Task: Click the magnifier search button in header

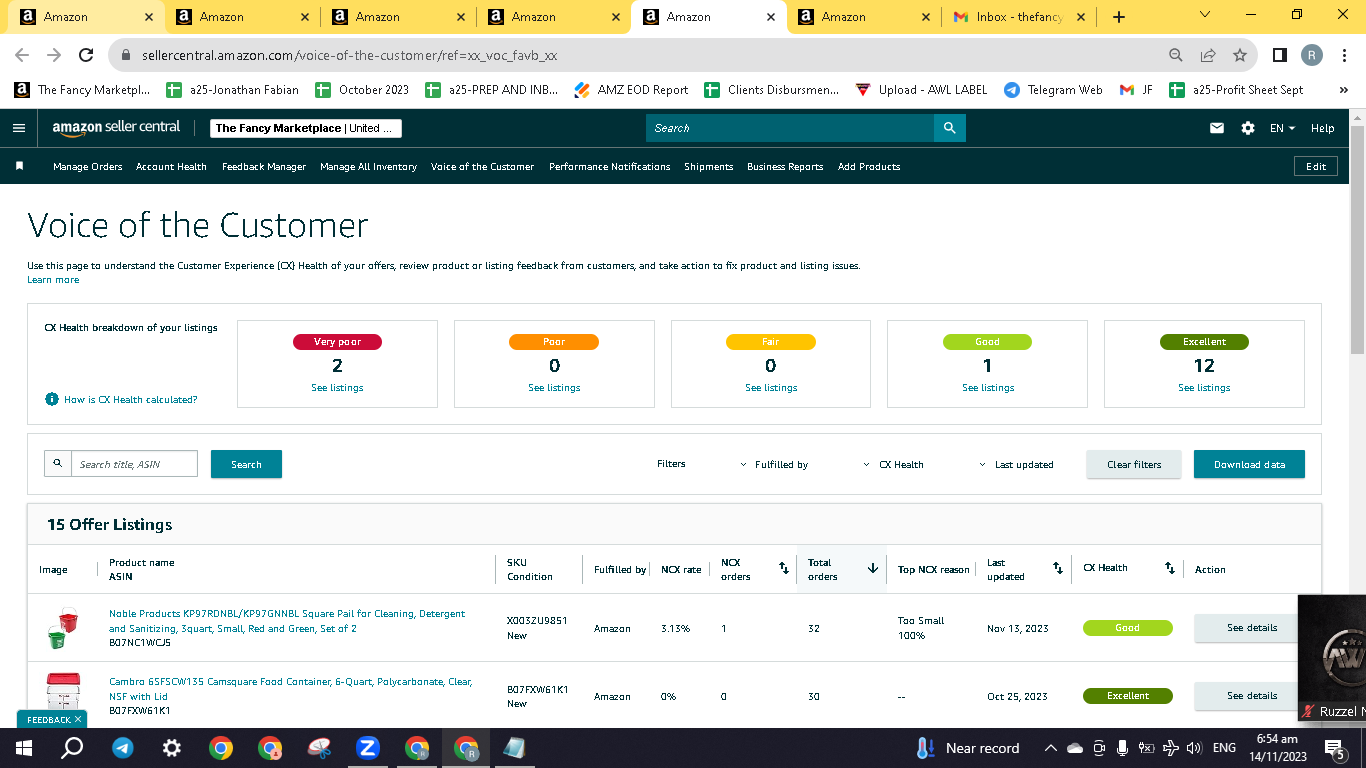Action: (949, 128)
